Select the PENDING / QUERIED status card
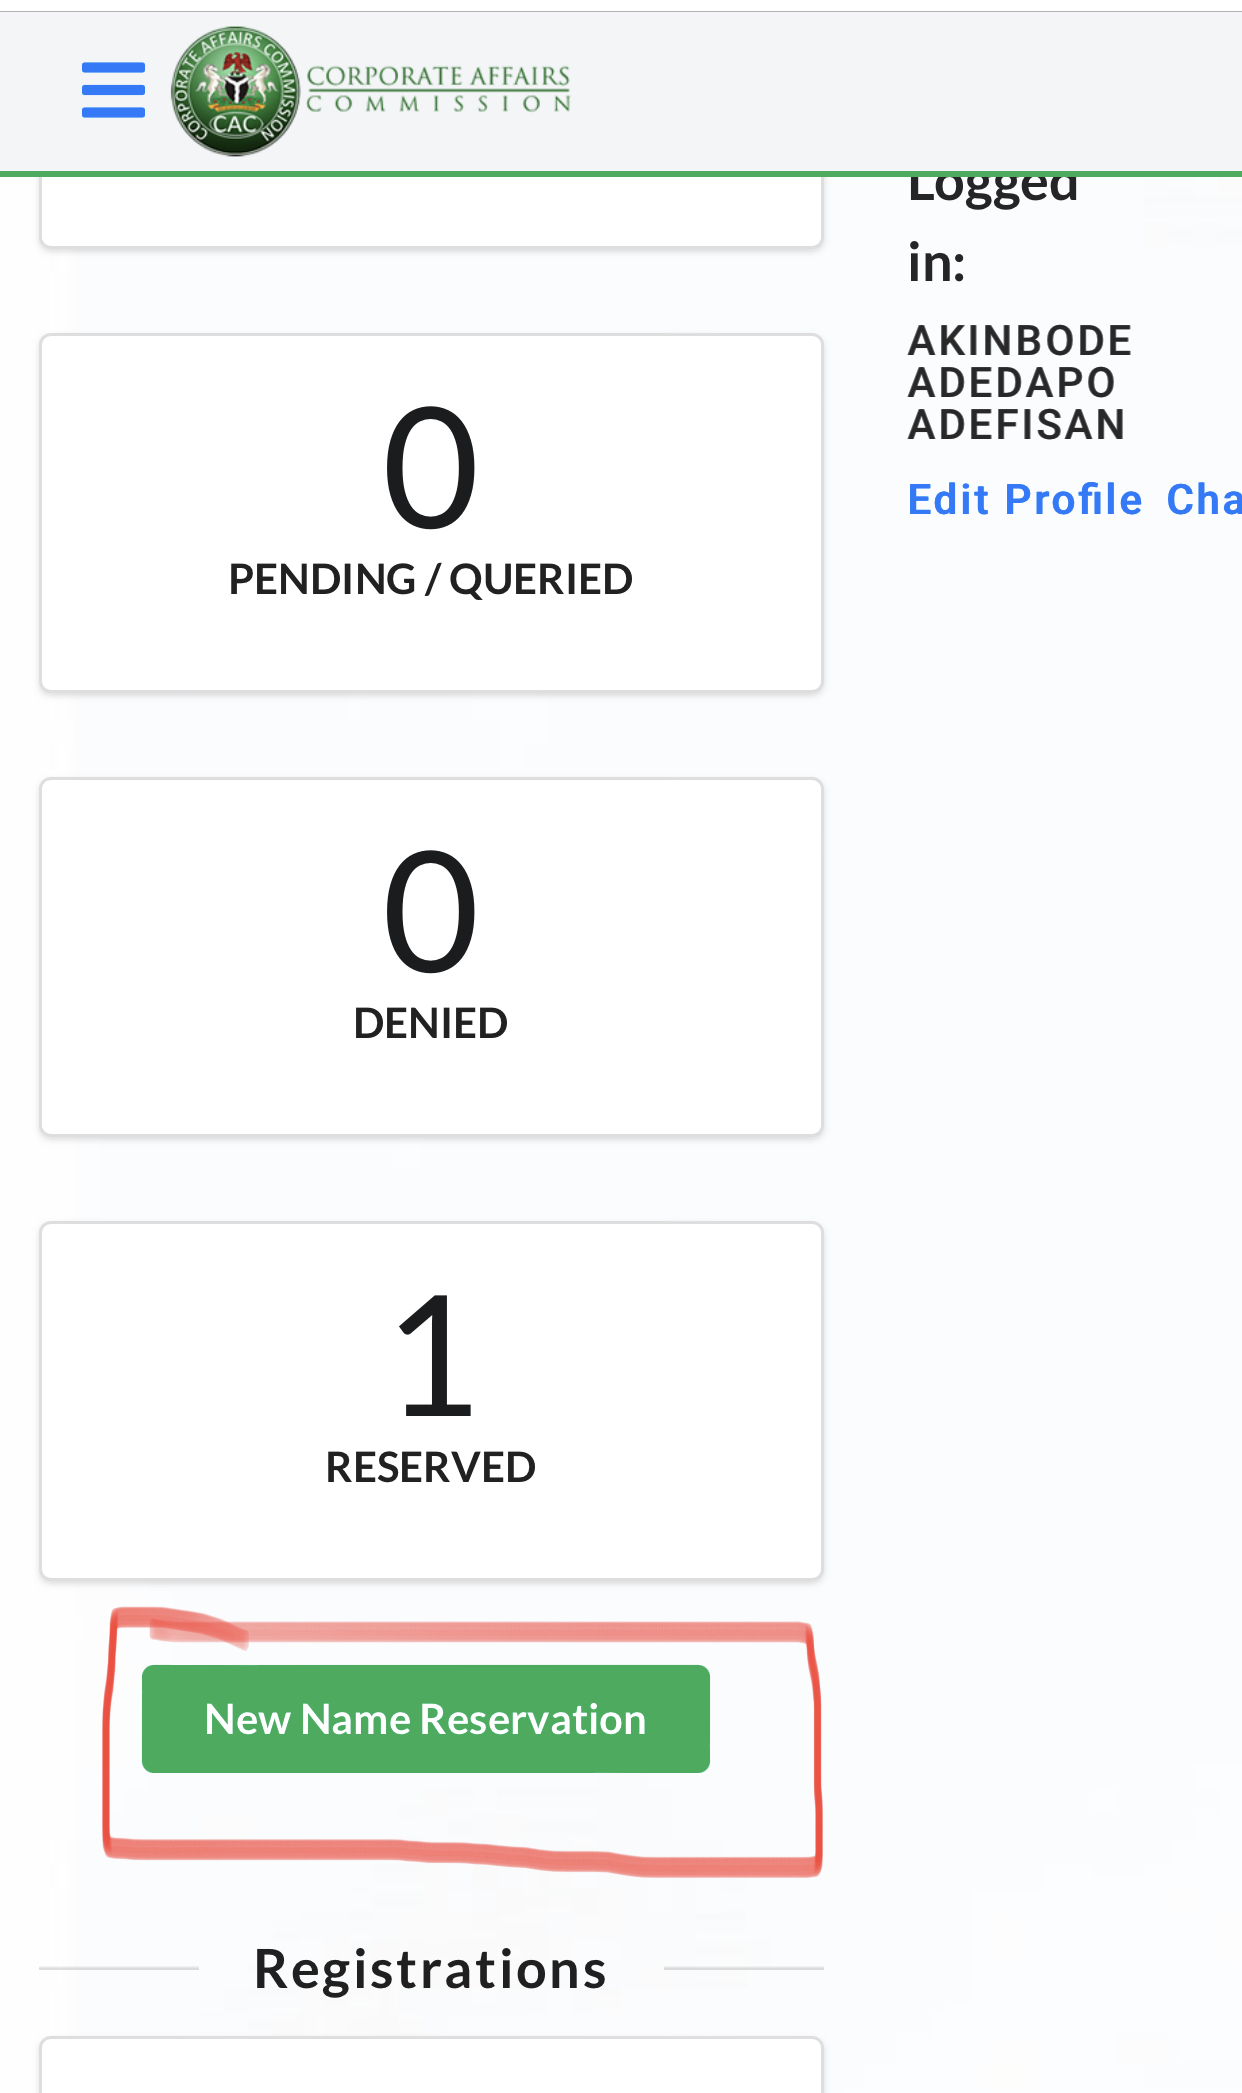This screenshot has height=2093, width=1242. coord(431,511)
